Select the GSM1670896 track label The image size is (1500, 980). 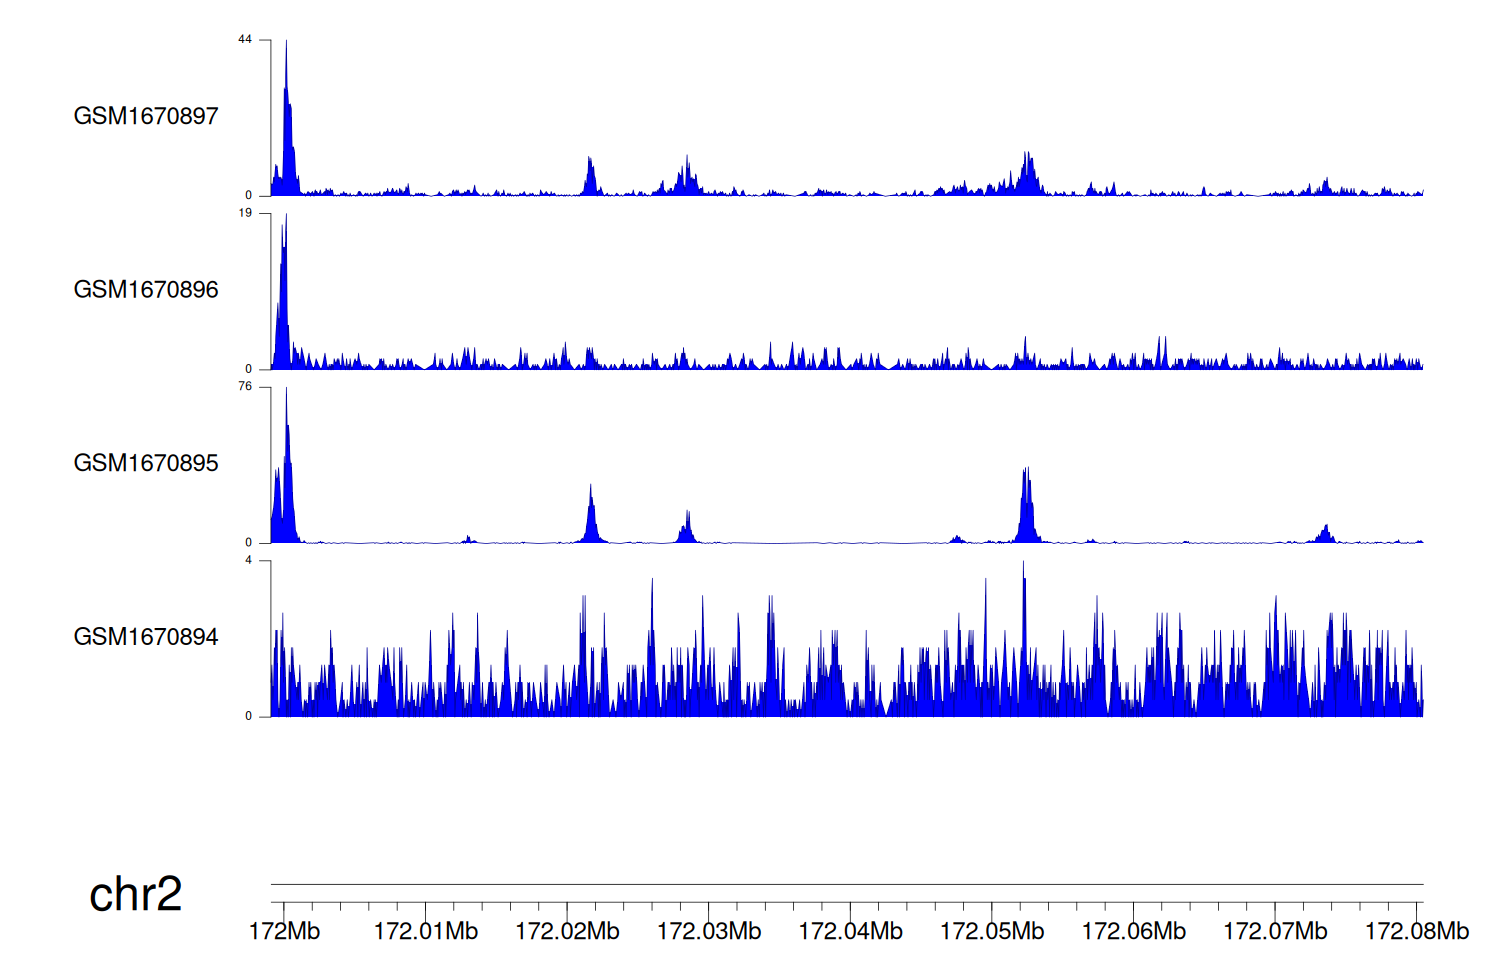(x=146, y=290)
